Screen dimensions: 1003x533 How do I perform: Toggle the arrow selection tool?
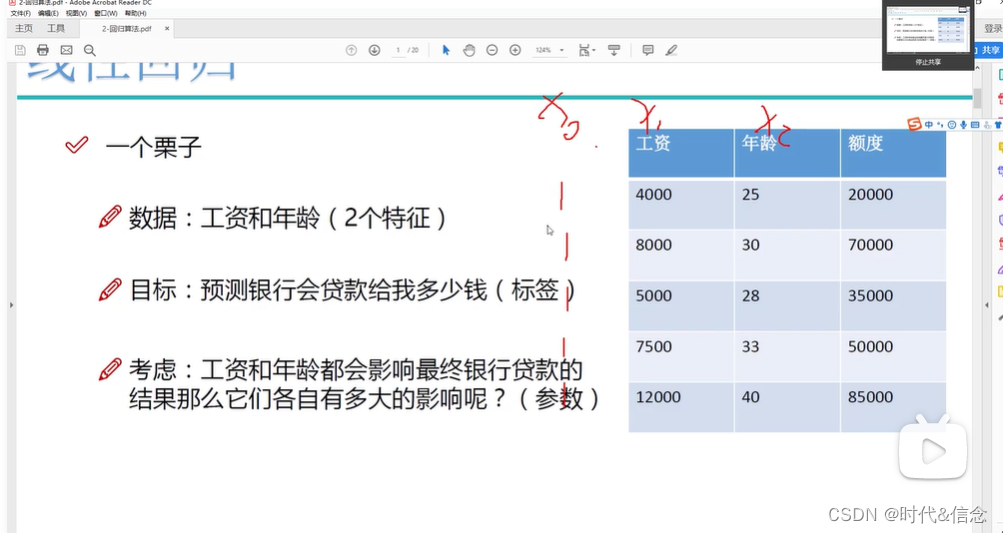click(446, 50)
